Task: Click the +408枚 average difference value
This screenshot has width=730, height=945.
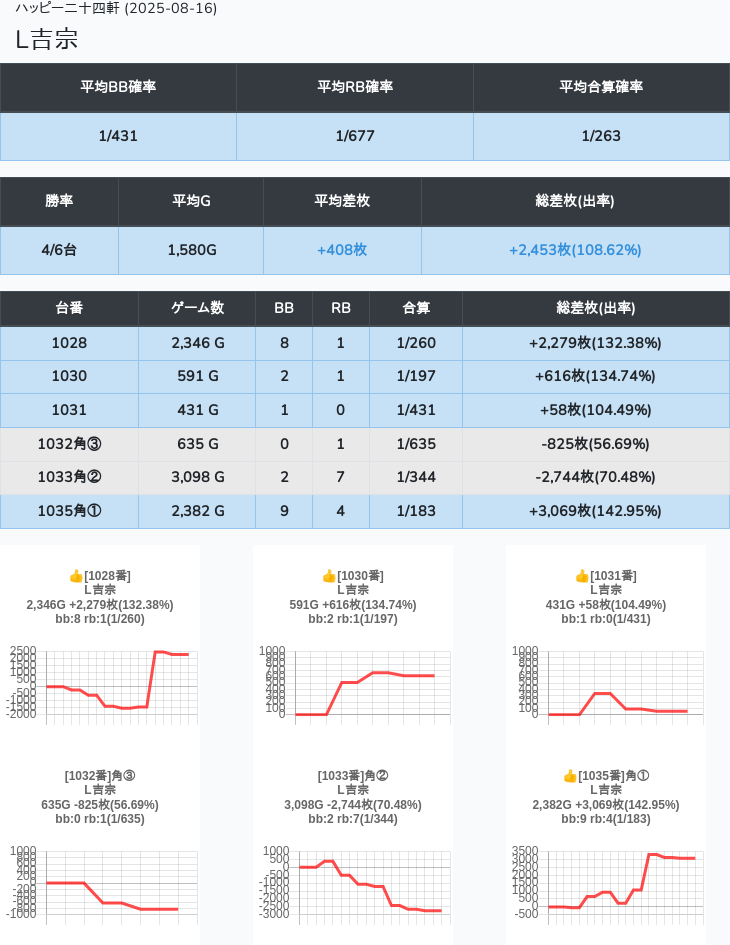Action: point(342,250)
